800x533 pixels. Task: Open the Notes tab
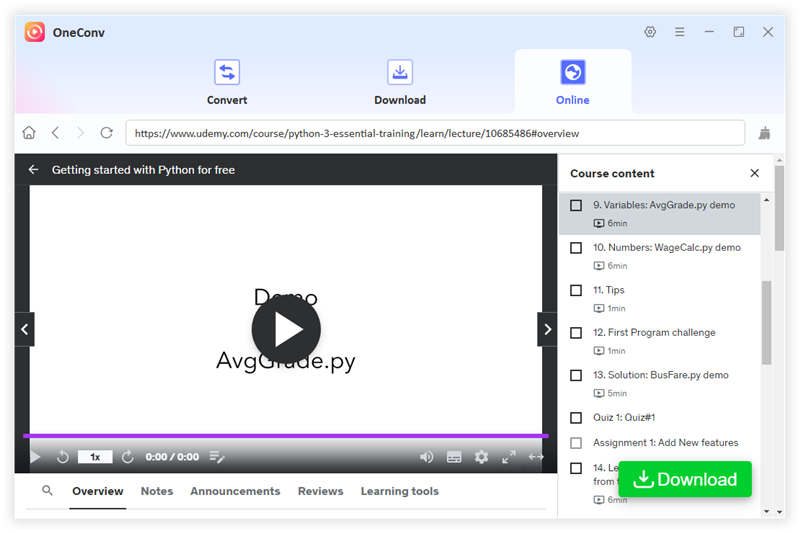[x=157, y=491]
